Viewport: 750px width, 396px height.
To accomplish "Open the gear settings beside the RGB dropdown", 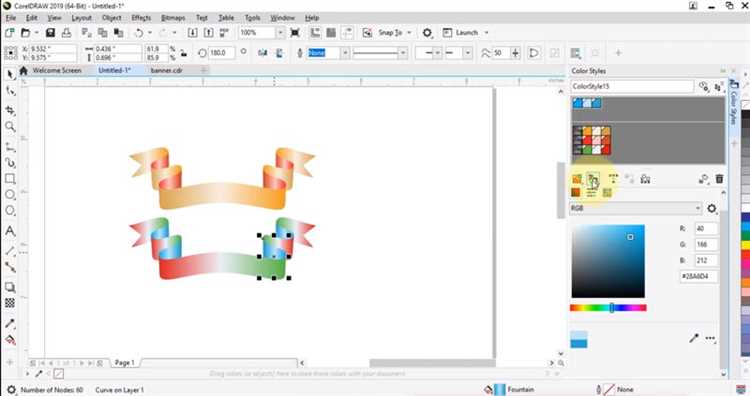I will [712, 209].
